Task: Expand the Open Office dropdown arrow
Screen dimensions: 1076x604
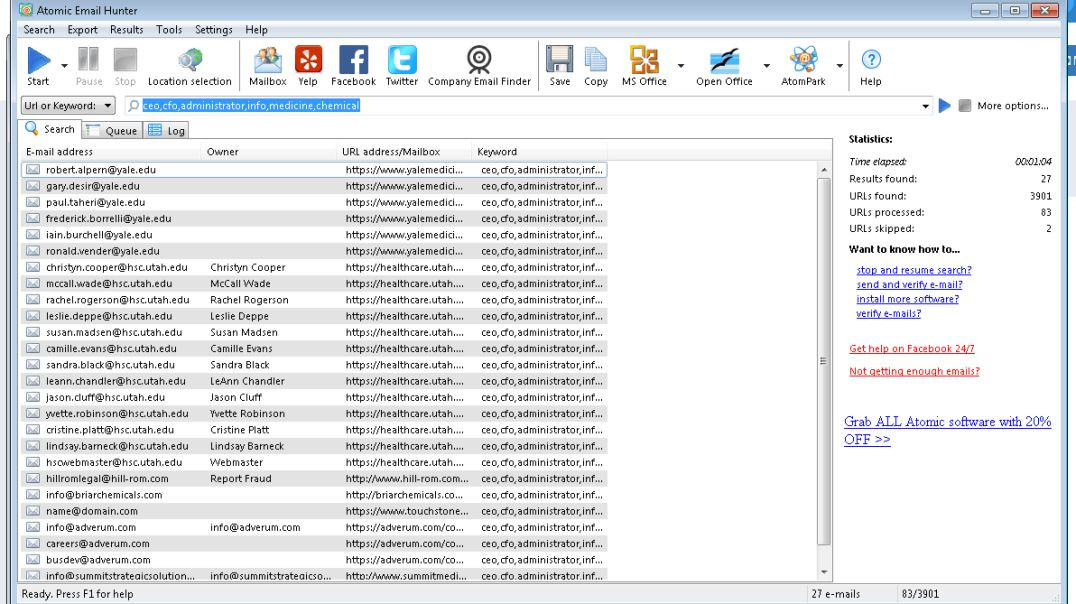Action: tap(767, 66)
